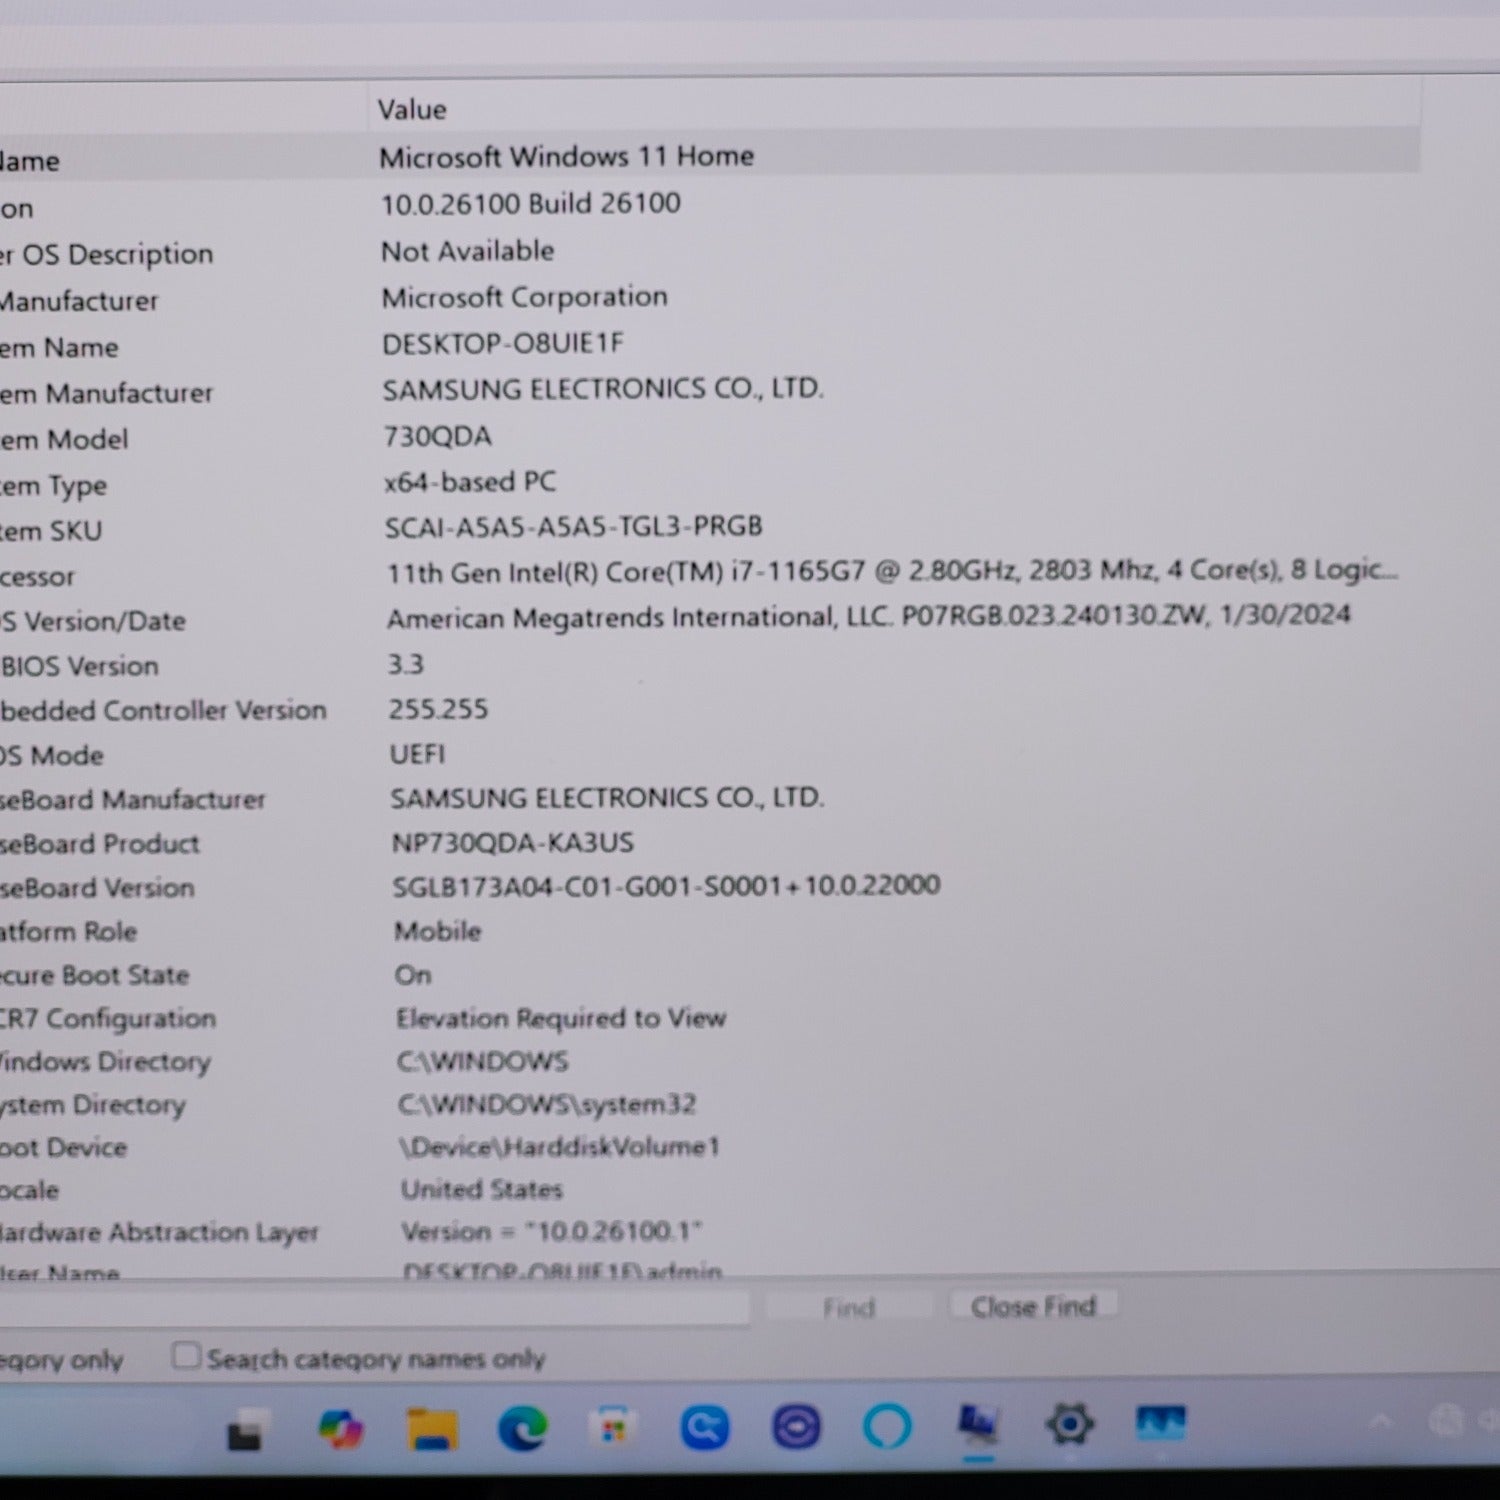
Task: Launch Microsoft Copilot from the taskbar
Action: 340,1428
